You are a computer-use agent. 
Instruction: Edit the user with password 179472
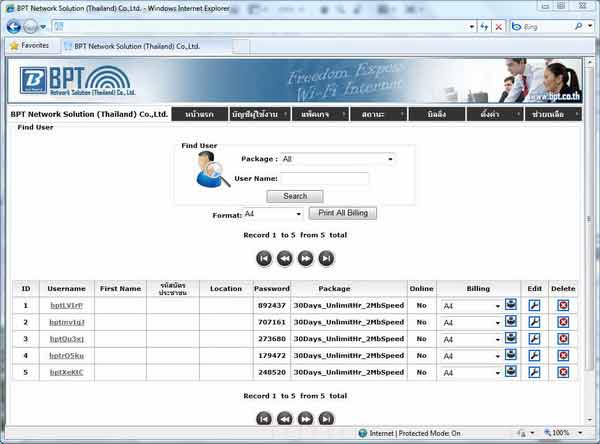pyautogui.click(x=534, y=356)
